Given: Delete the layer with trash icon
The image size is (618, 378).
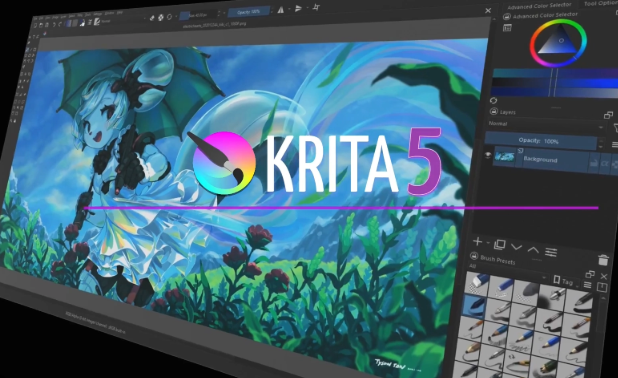Looking at the screenshot, I should [603, 260].
